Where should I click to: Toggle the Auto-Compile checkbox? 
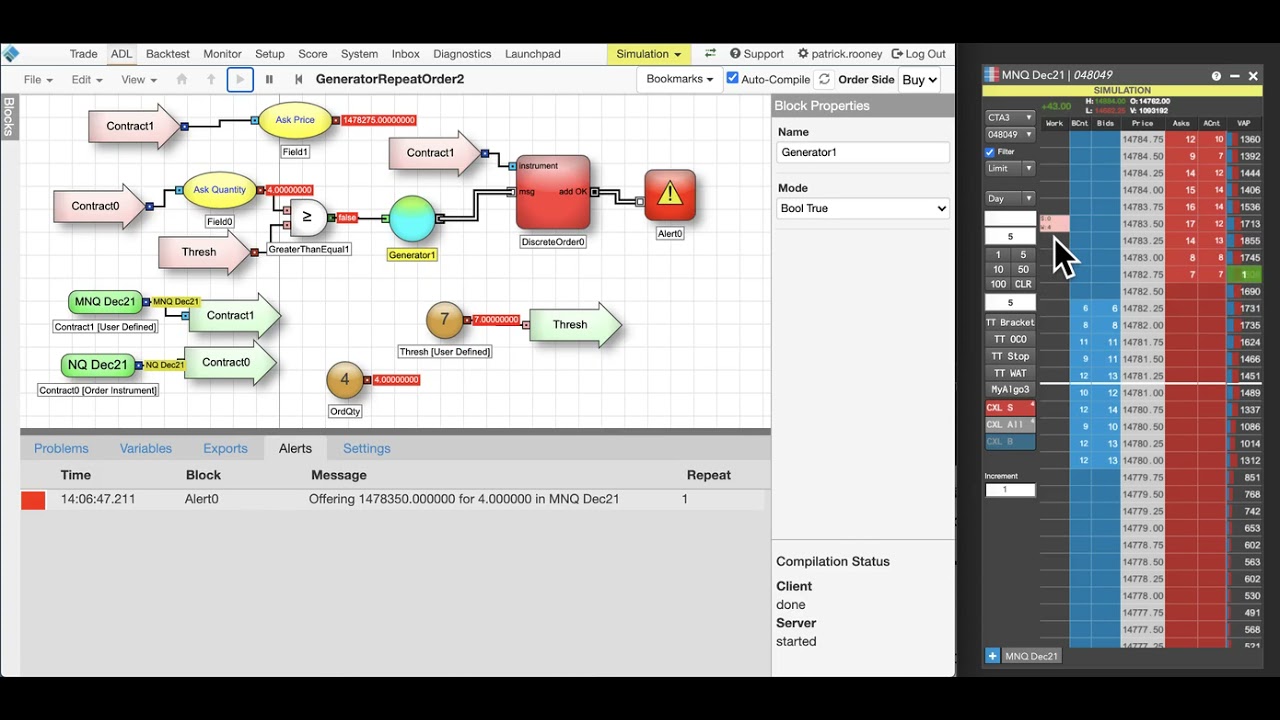coord(733,78)
